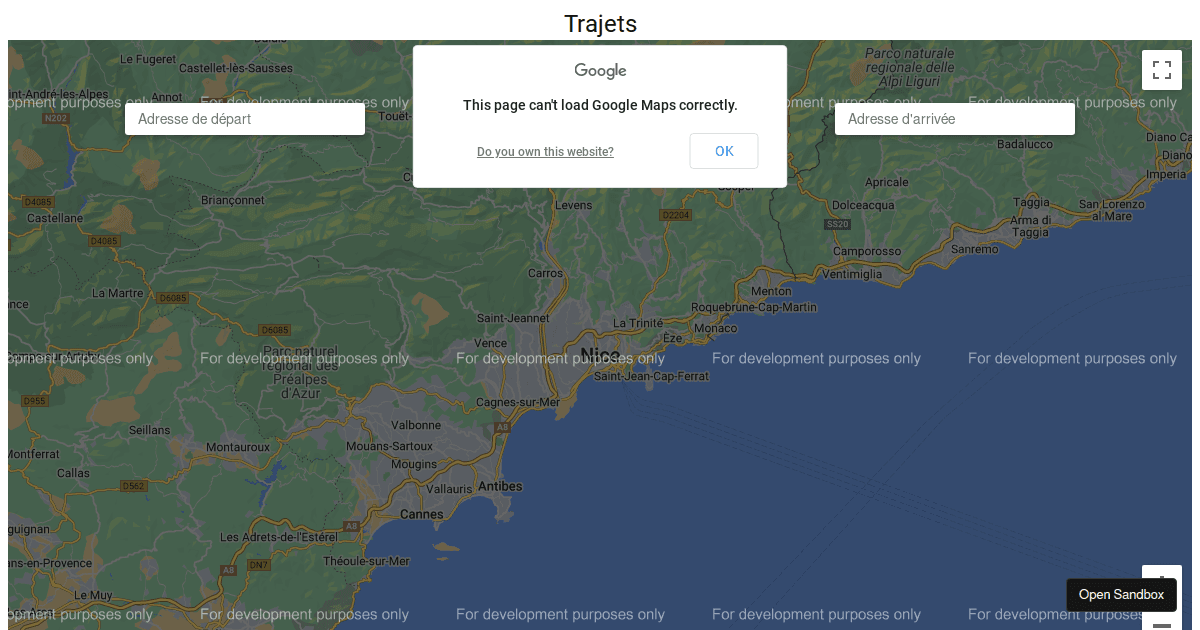Click the 'Monaco' label on the map

[715, 328]
